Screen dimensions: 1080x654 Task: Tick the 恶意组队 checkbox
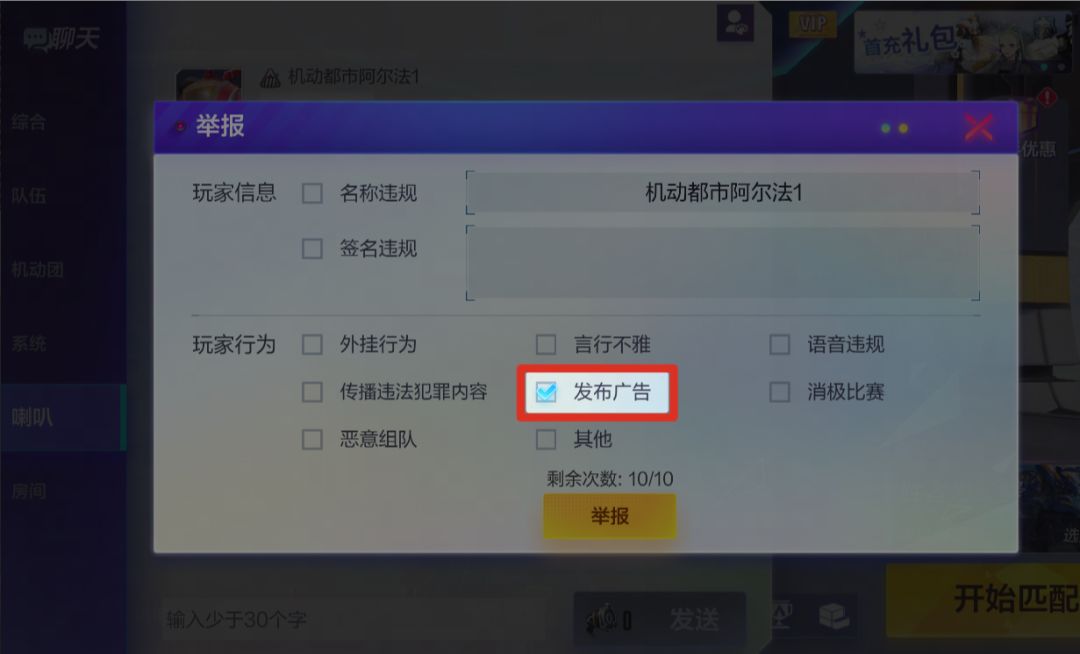[x=312, y=439]
